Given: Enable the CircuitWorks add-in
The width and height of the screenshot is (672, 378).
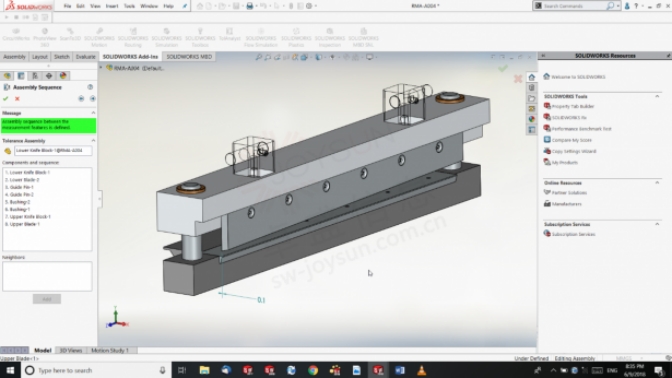Looking at the screenshot, I should click(x=16, y=35).
